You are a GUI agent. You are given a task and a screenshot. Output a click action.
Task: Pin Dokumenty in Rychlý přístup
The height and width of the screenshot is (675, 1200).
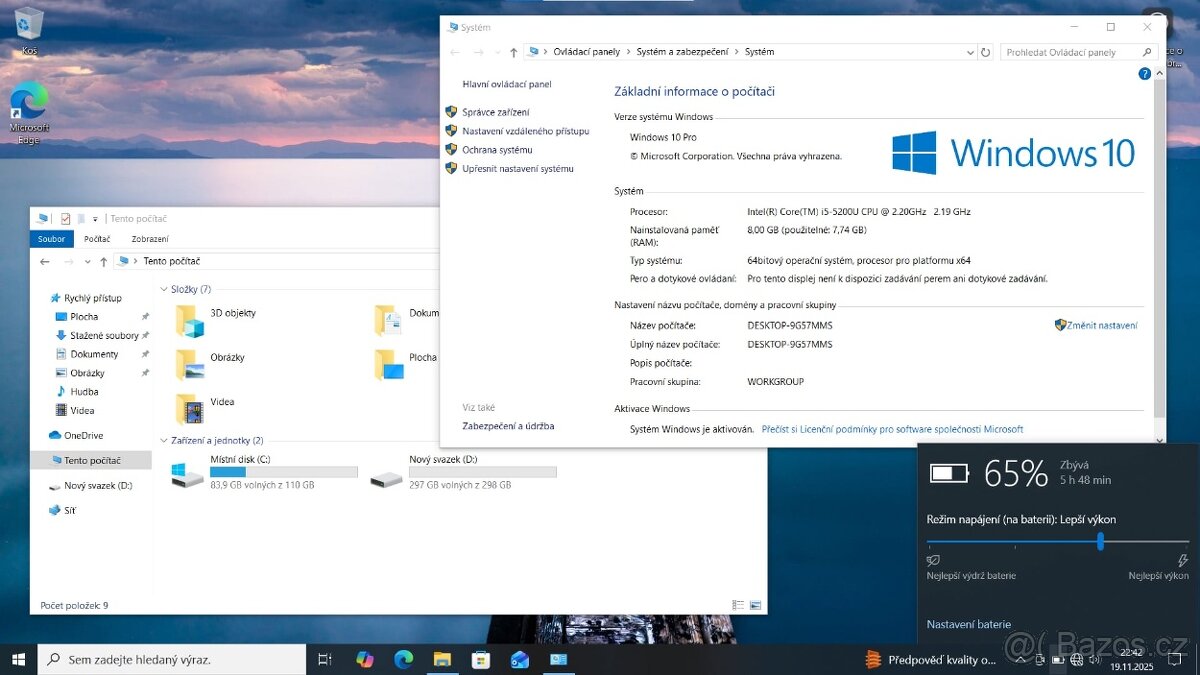coord(143,353)
